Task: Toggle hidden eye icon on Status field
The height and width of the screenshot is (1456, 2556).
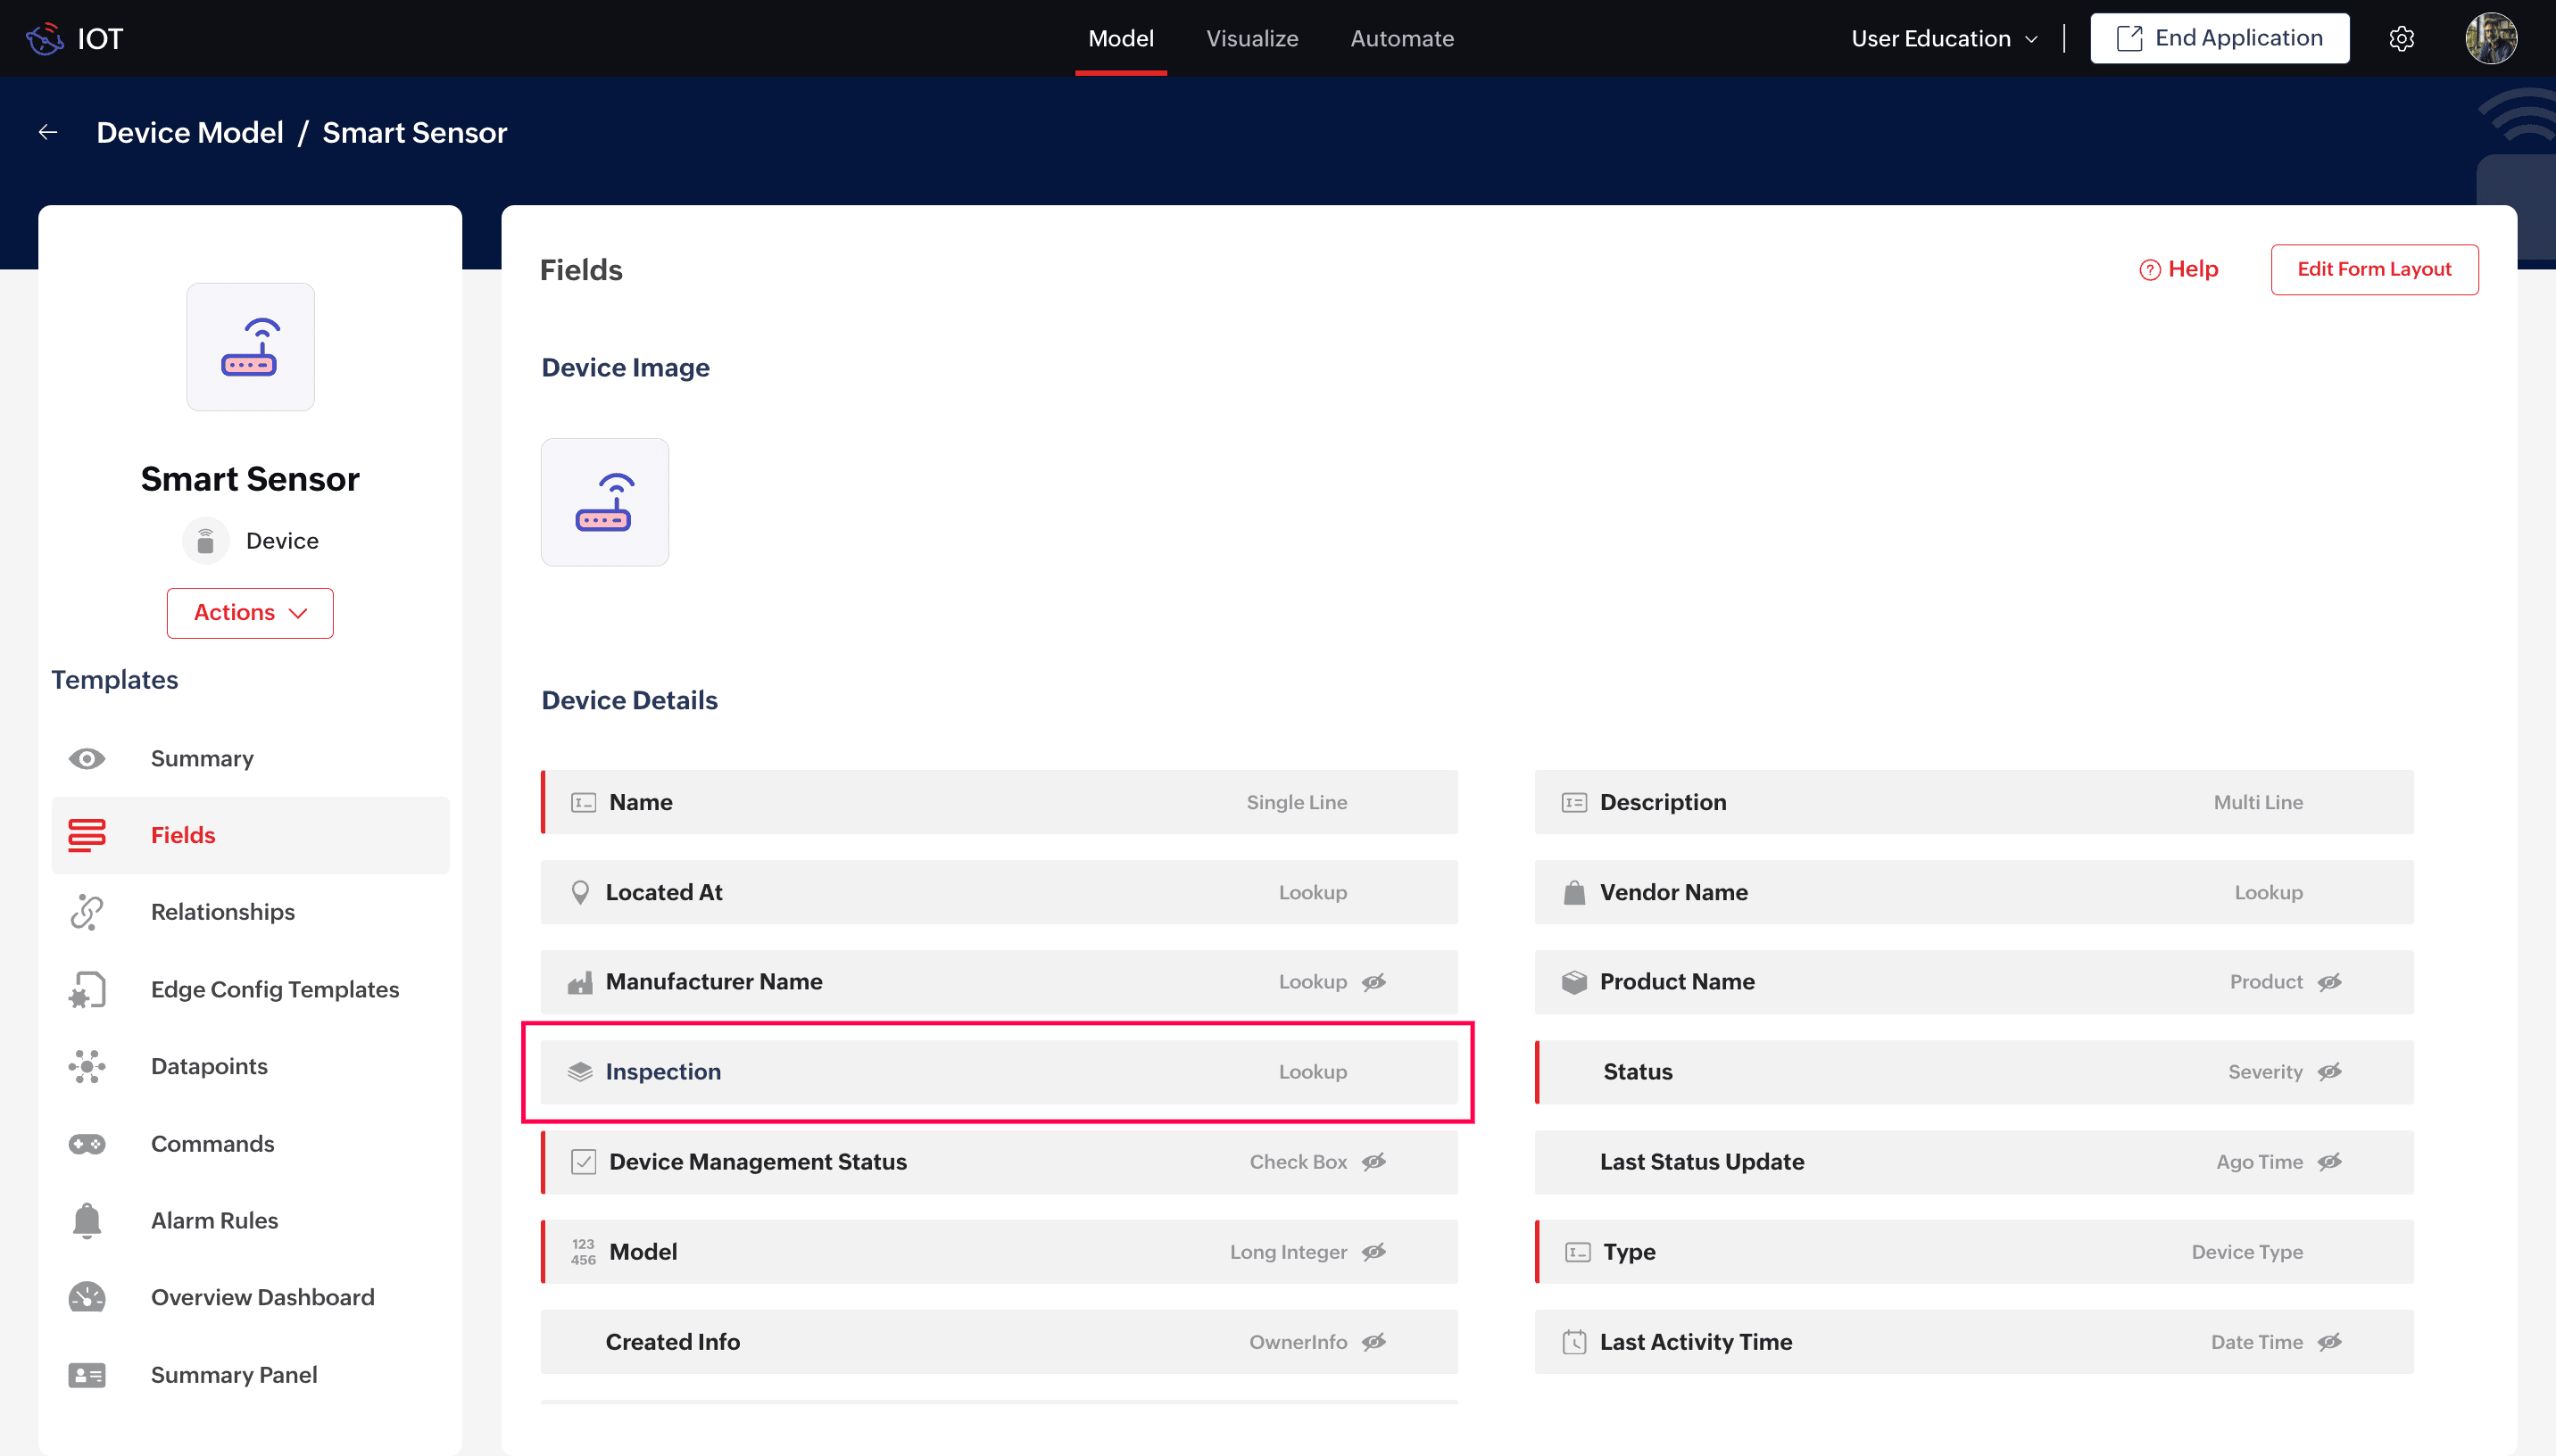Action: (2329, 1072)
